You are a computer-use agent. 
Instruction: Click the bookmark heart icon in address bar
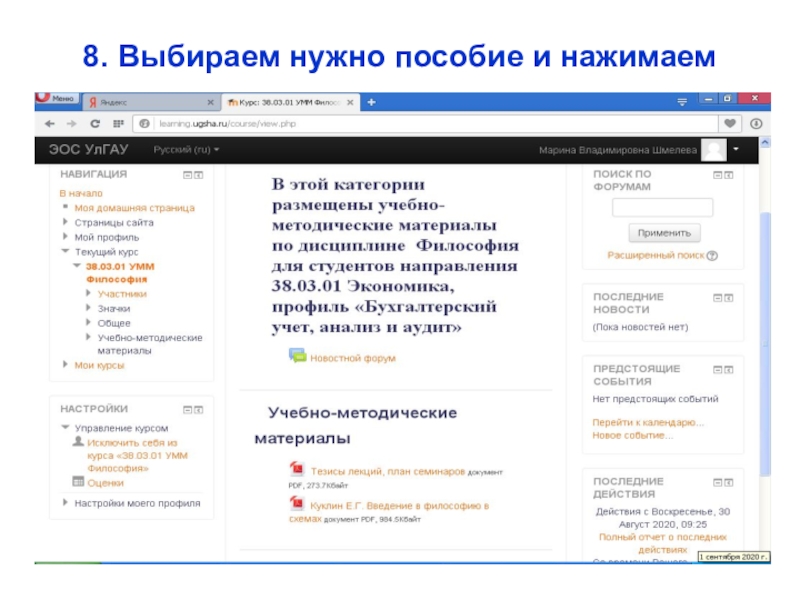coord(731,123)
